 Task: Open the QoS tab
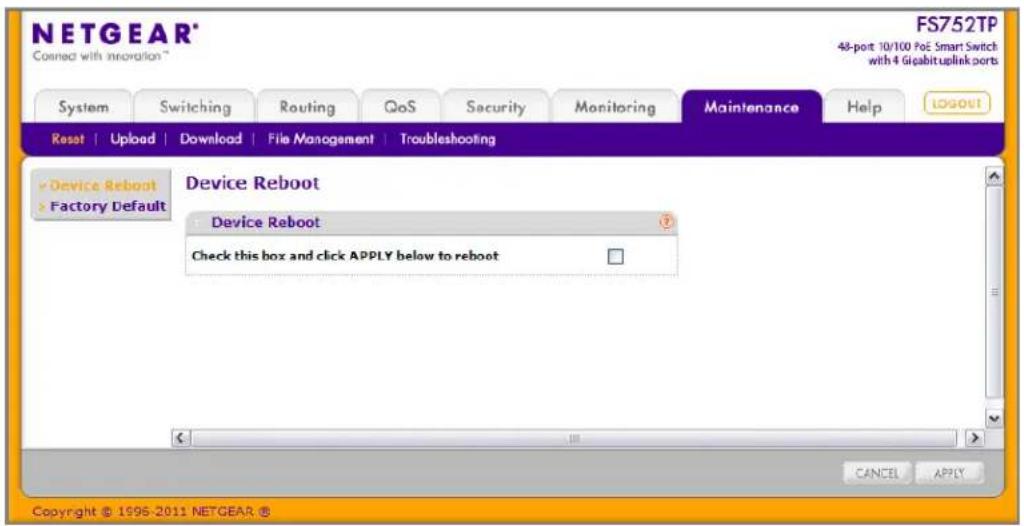400,107
